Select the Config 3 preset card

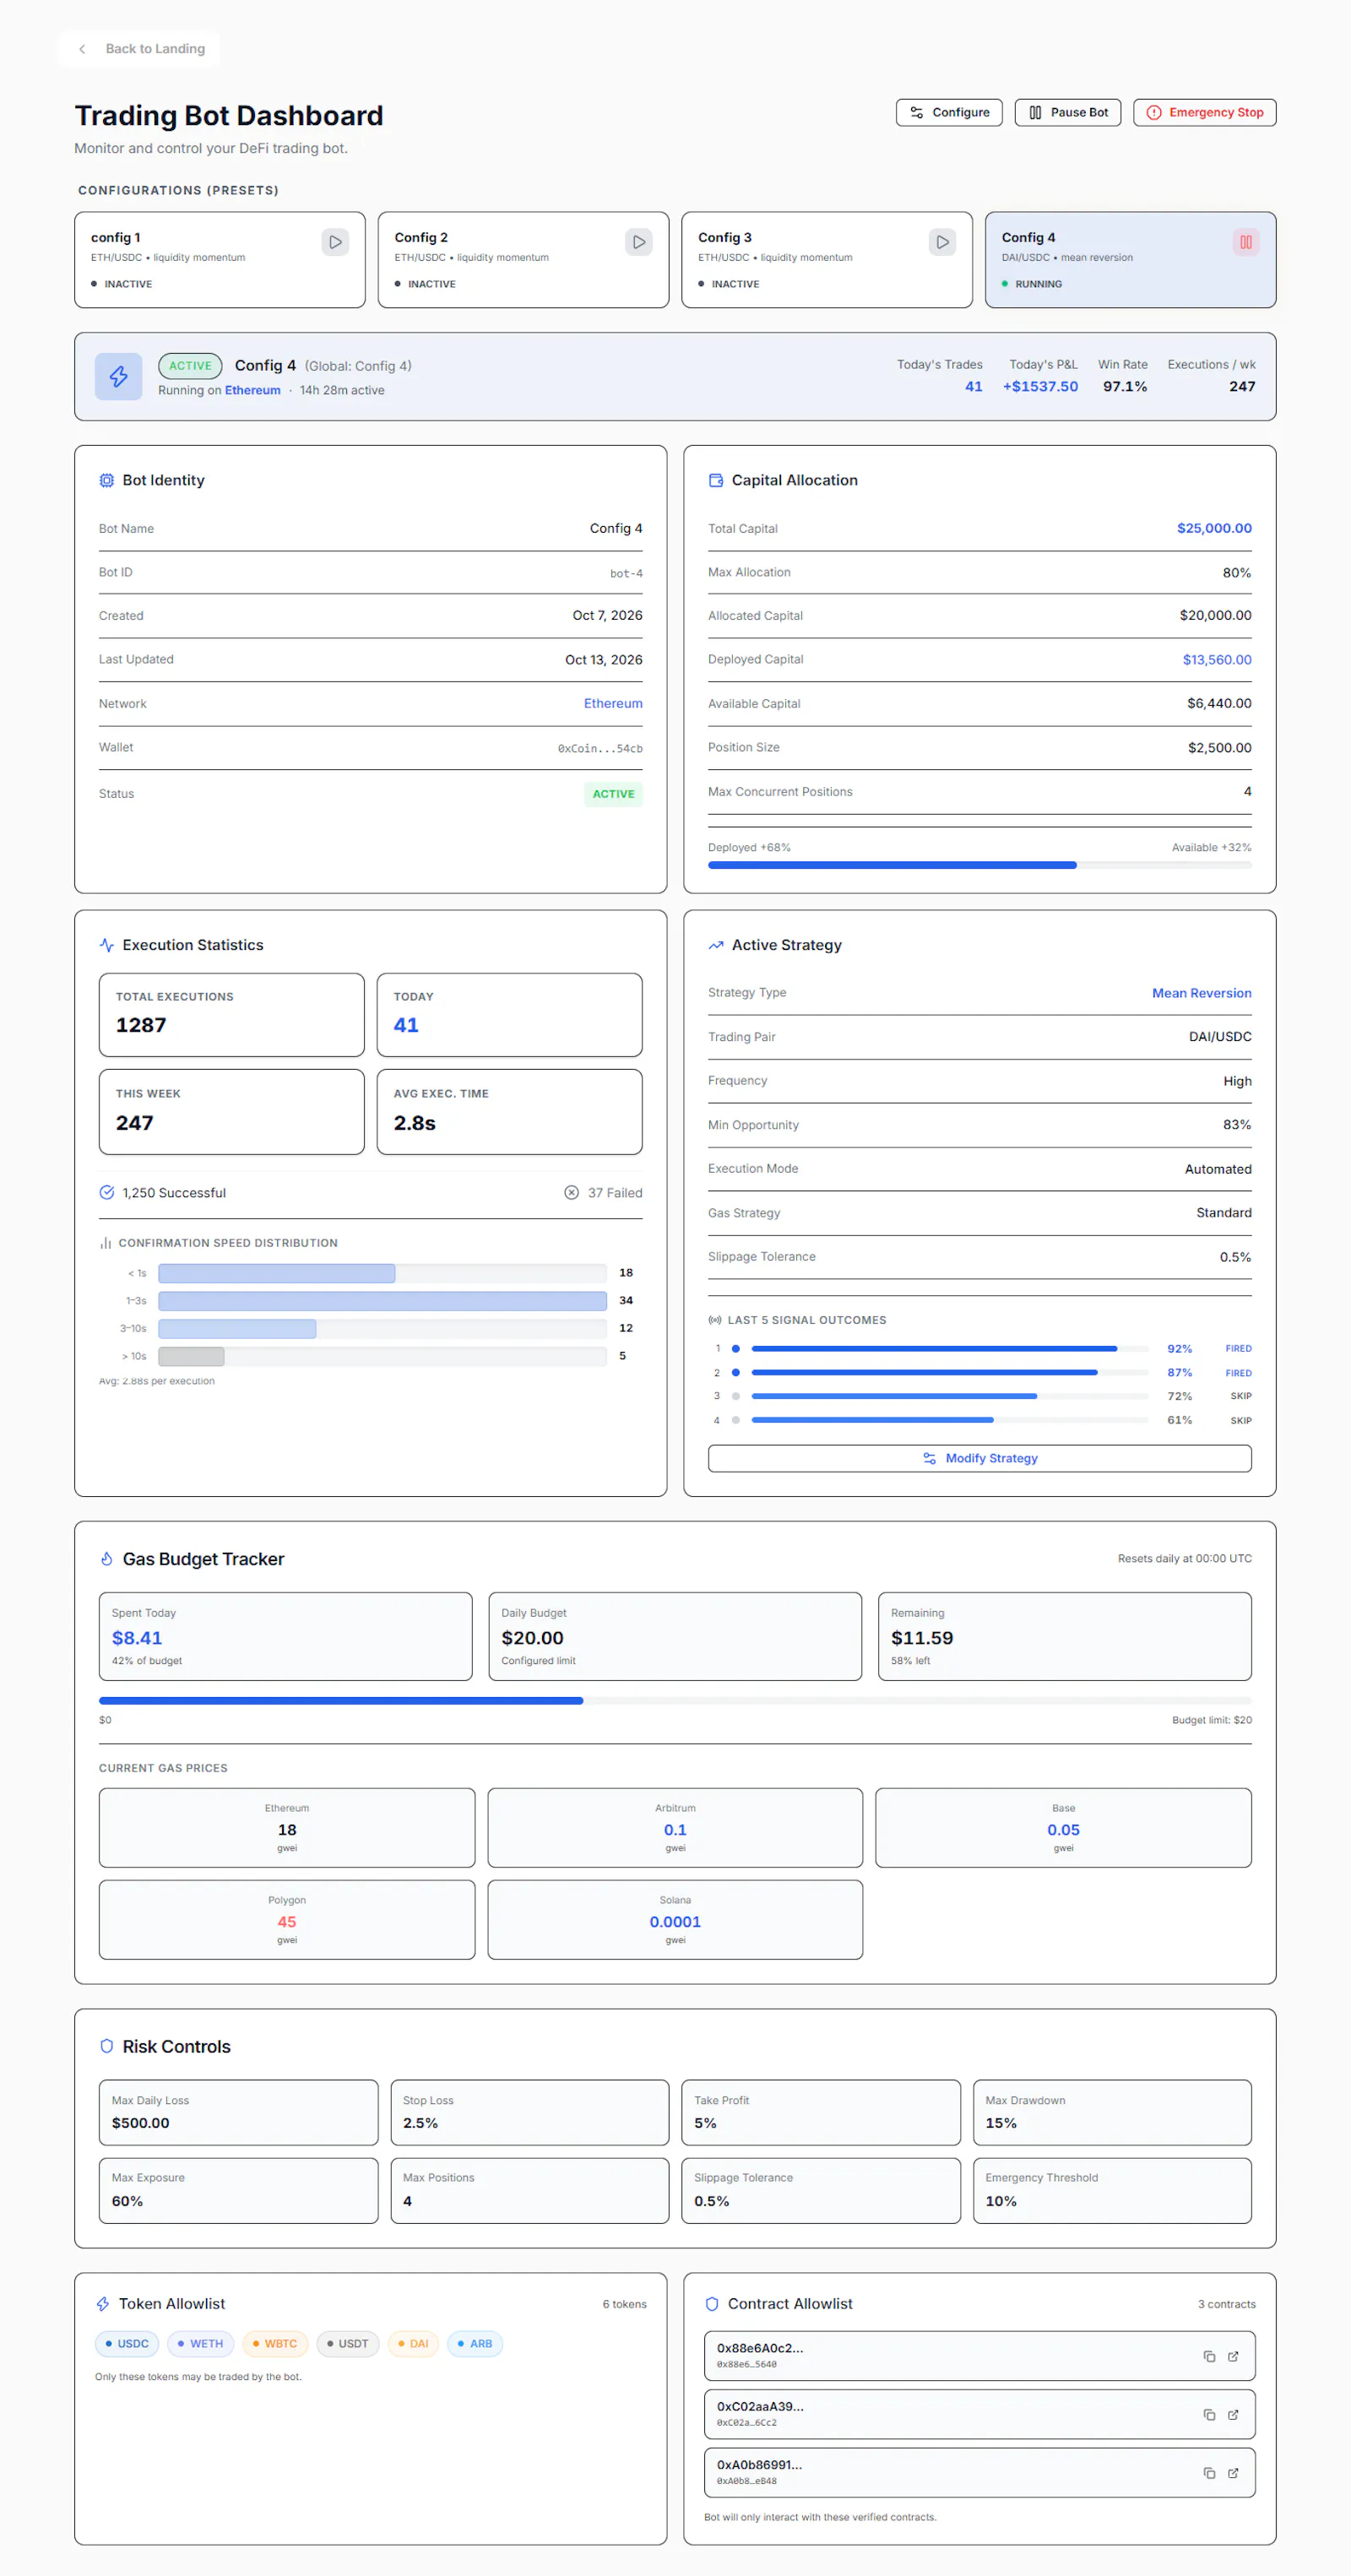(x=827, y=260)
